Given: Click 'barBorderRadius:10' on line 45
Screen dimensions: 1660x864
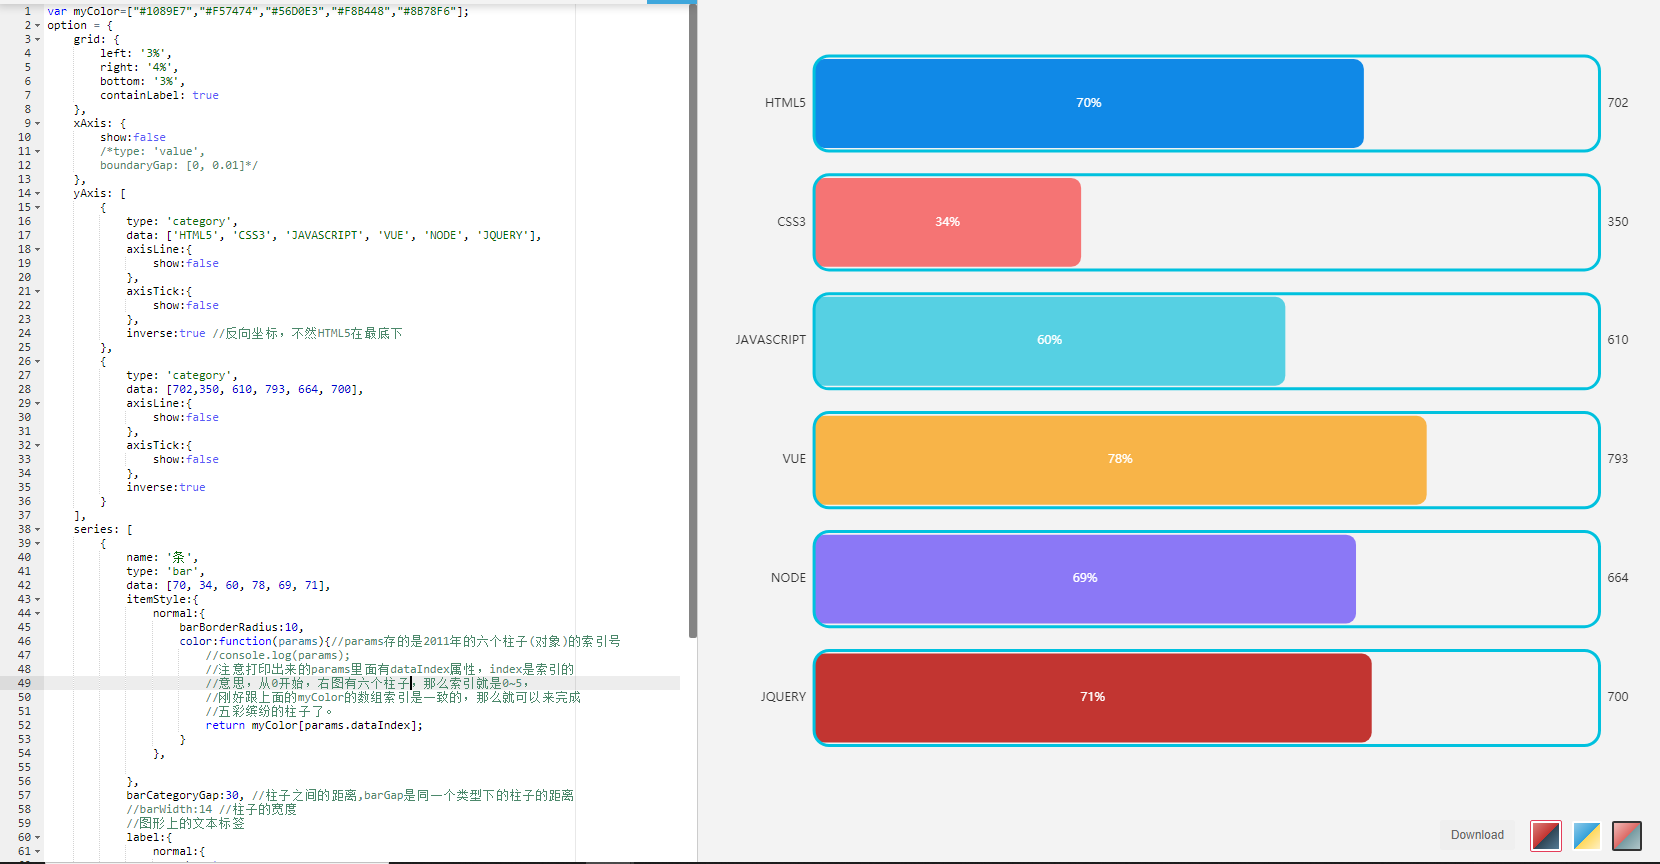Looking at the screenshot, I should [241, 628].
